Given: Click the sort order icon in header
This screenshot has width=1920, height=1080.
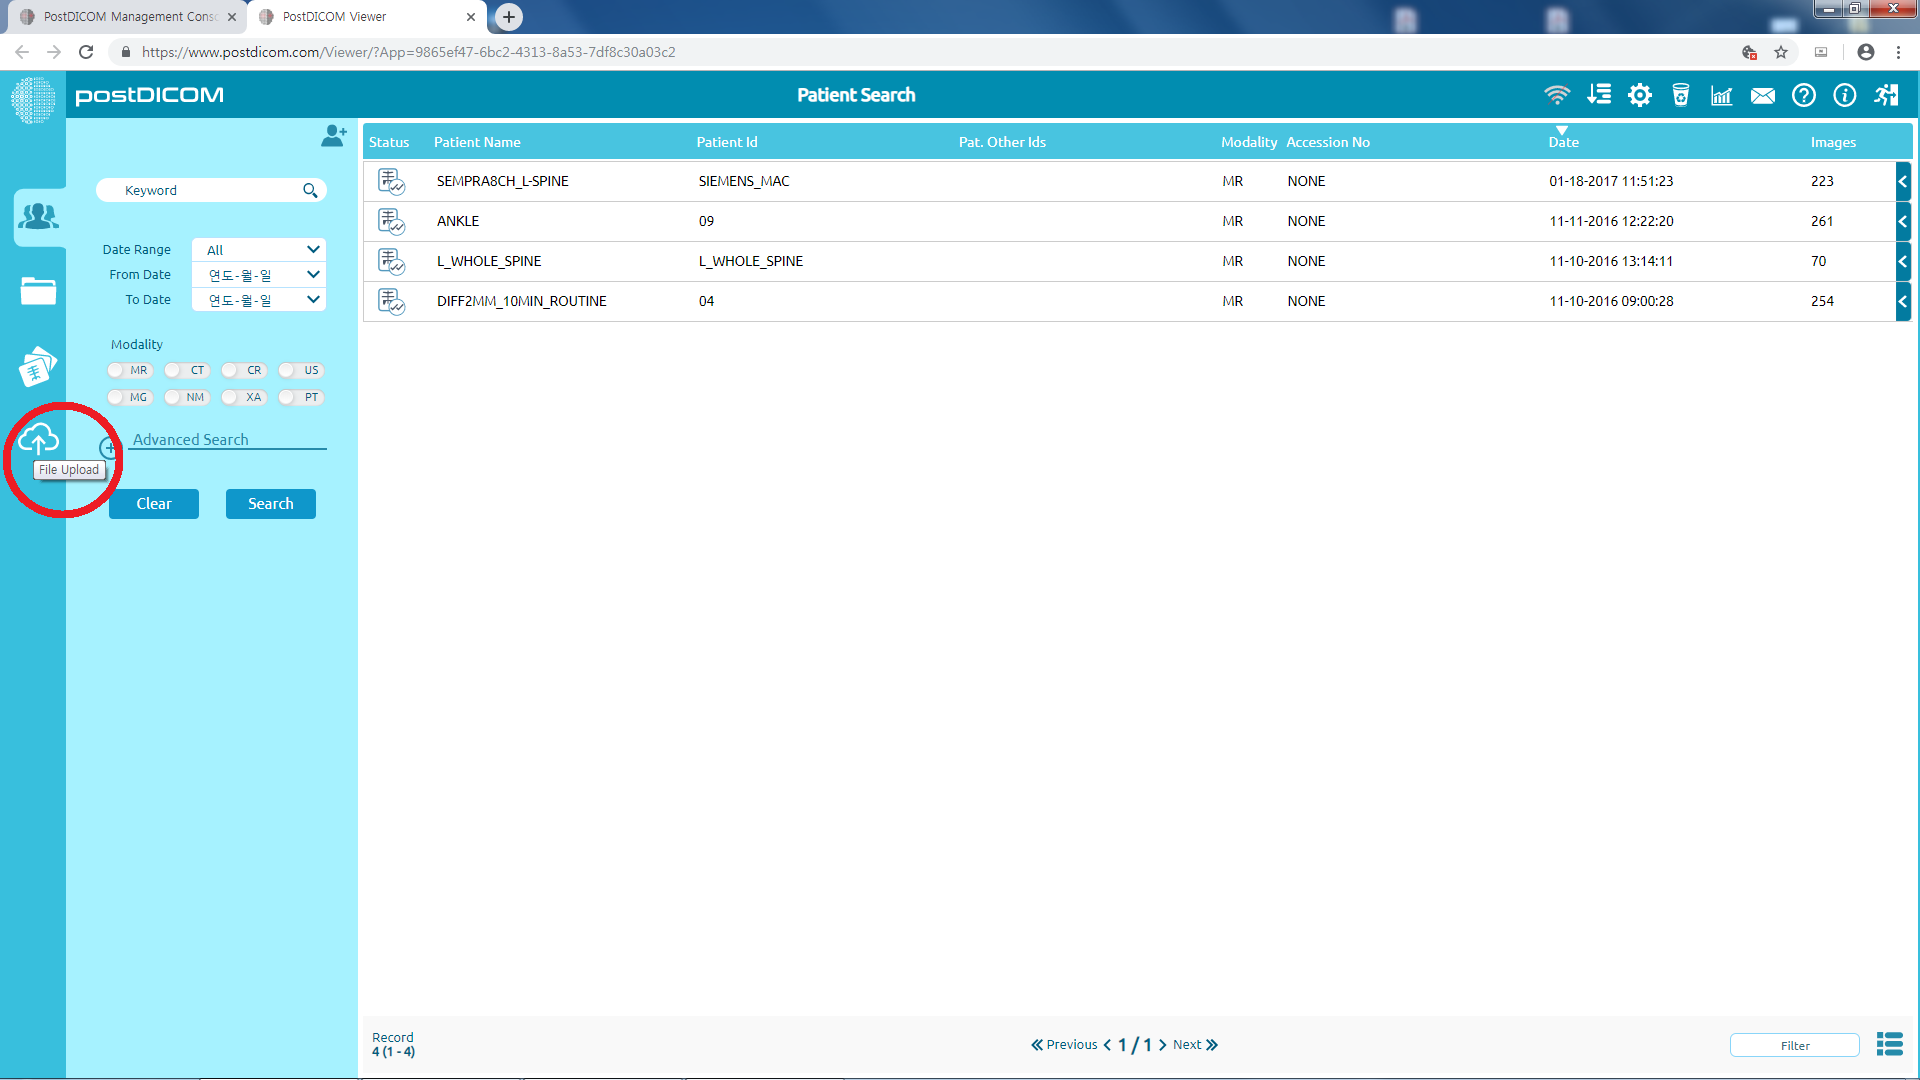Looking at the screenshot, I should (1599, 95).
